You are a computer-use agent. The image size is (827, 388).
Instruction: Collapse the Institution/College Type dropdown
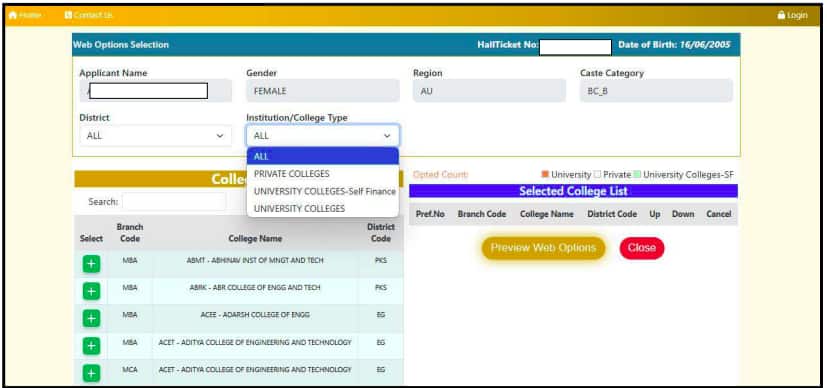click(x=323, y=135)
